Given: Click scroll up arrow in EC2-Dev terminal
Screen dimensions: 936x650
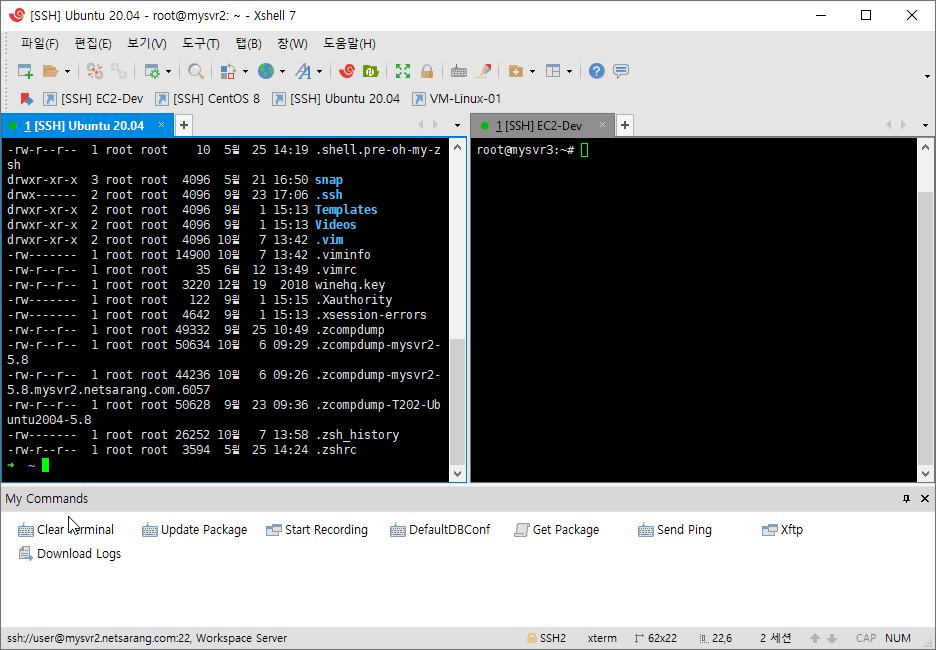Looking at the screenshot, I should (926, 147).
